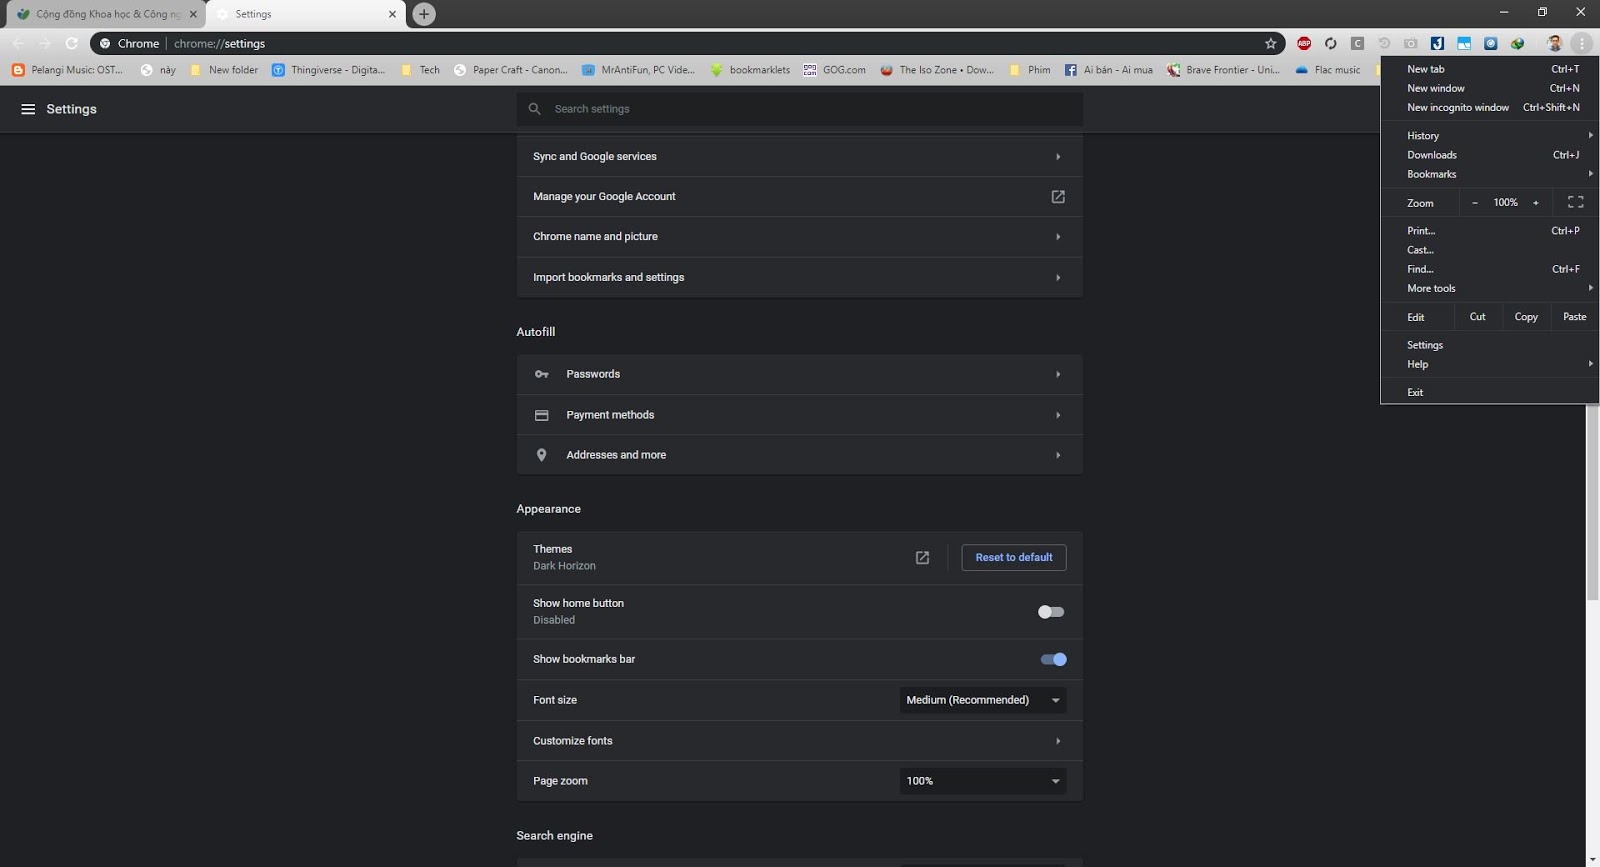Open the Help submenu
The height and width of the screenshot is (867, 1600).
click(1490, 364)
